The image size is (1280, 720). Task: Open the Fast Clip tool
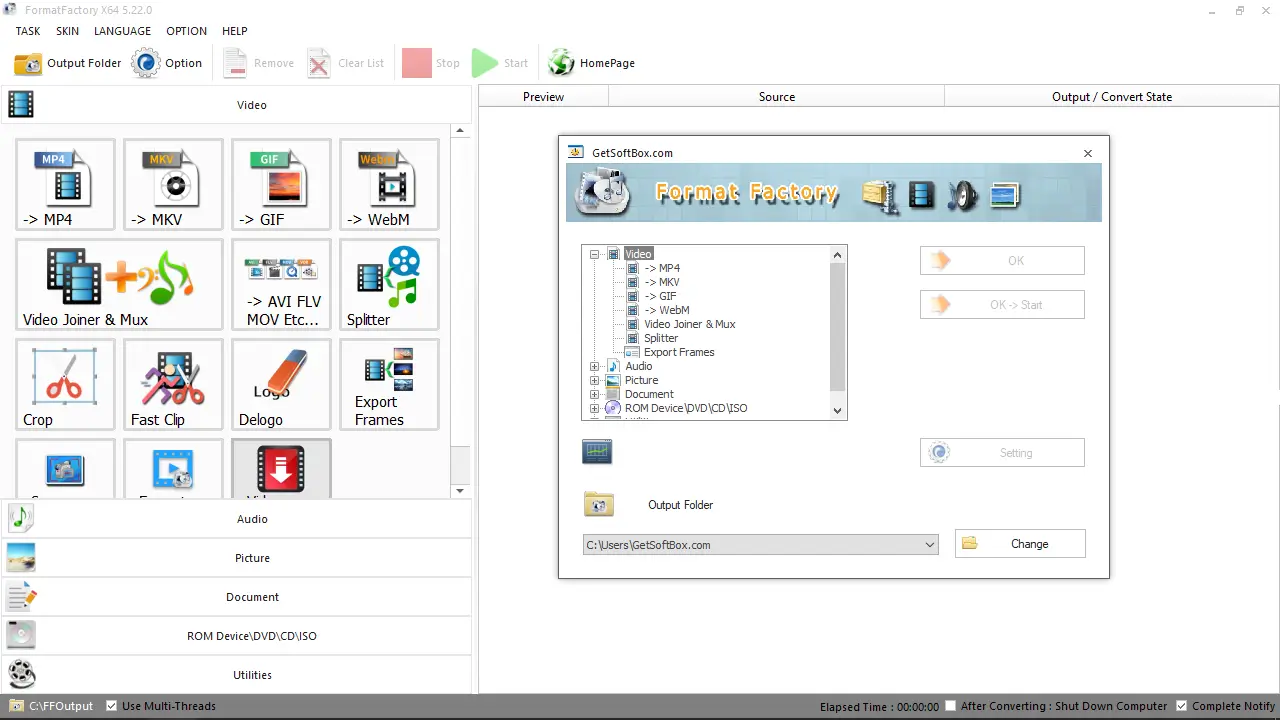(174, 385)
